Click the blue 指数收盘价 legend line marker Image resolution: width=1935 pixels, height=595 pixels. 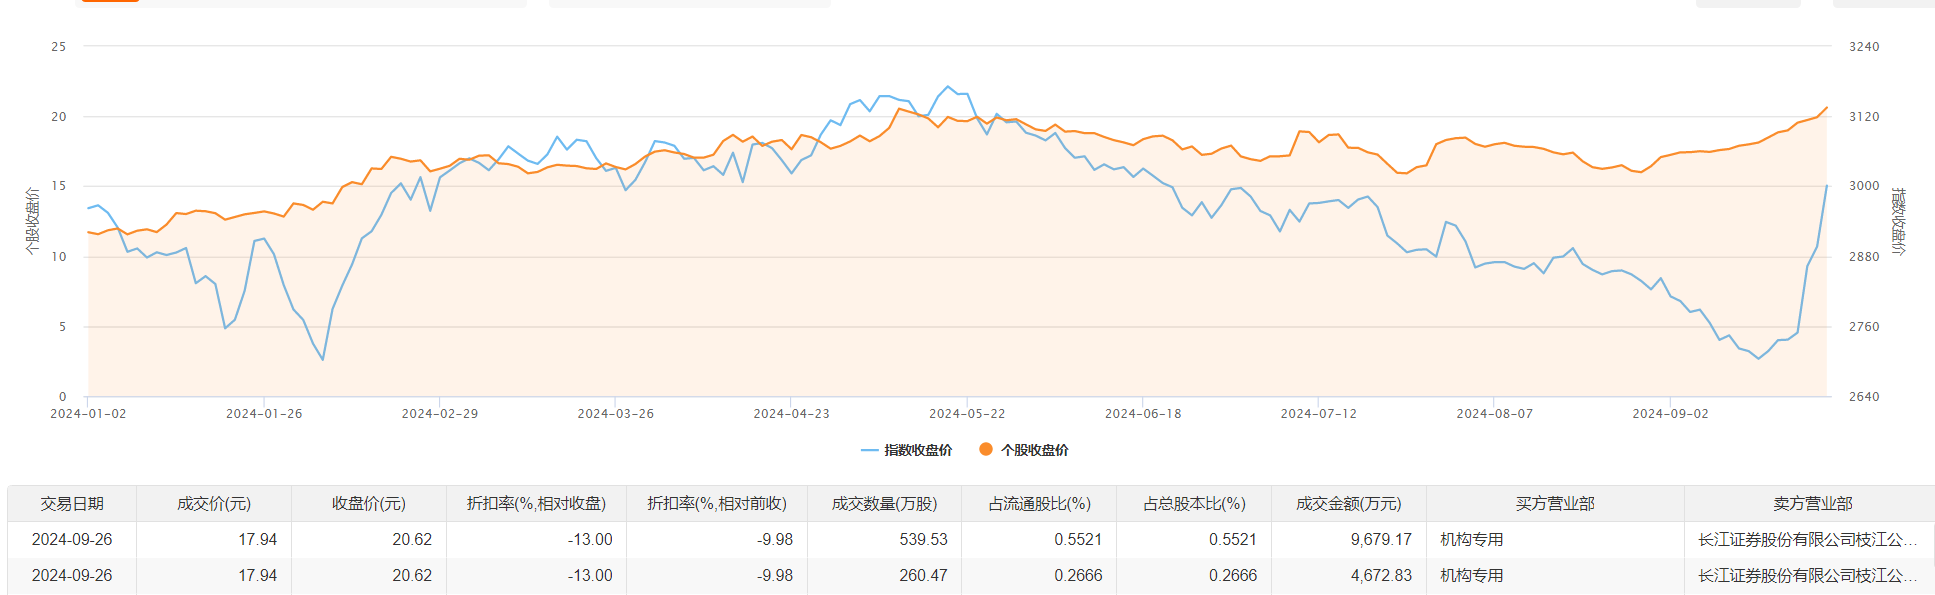[x=869, y=450]
